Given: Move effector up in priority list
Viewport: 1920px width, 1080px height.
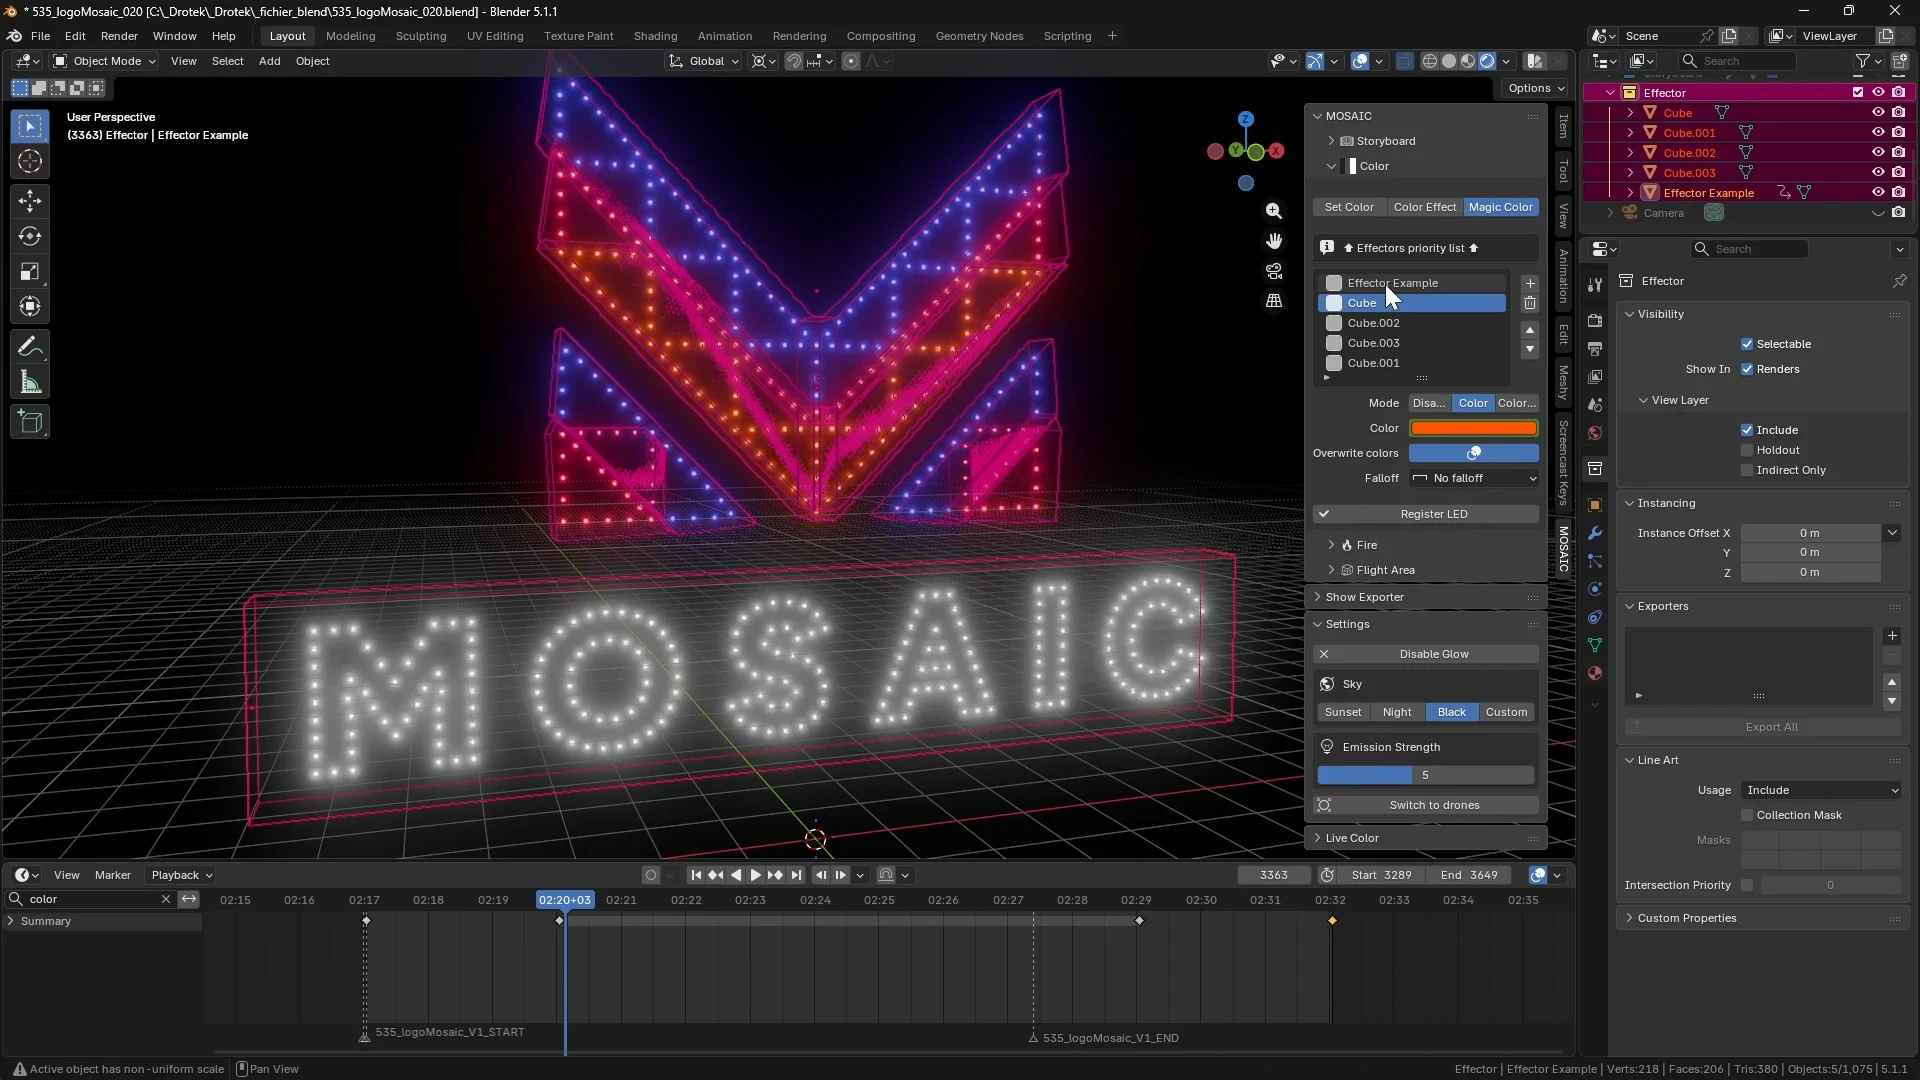Looking at the screenshot, I should 1530,330.
